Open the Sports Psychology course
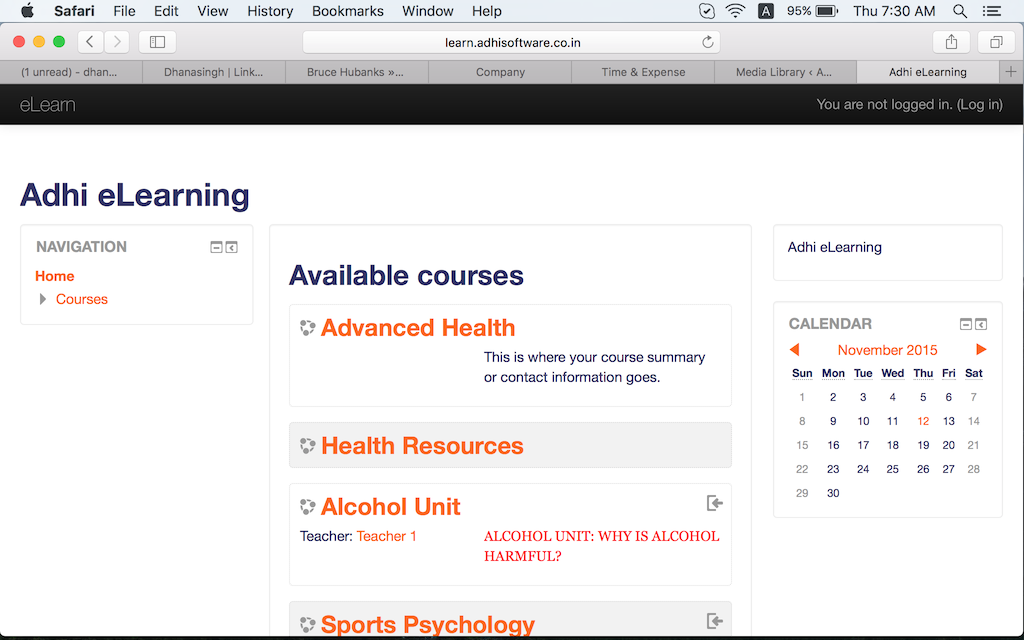 [428, 624]
